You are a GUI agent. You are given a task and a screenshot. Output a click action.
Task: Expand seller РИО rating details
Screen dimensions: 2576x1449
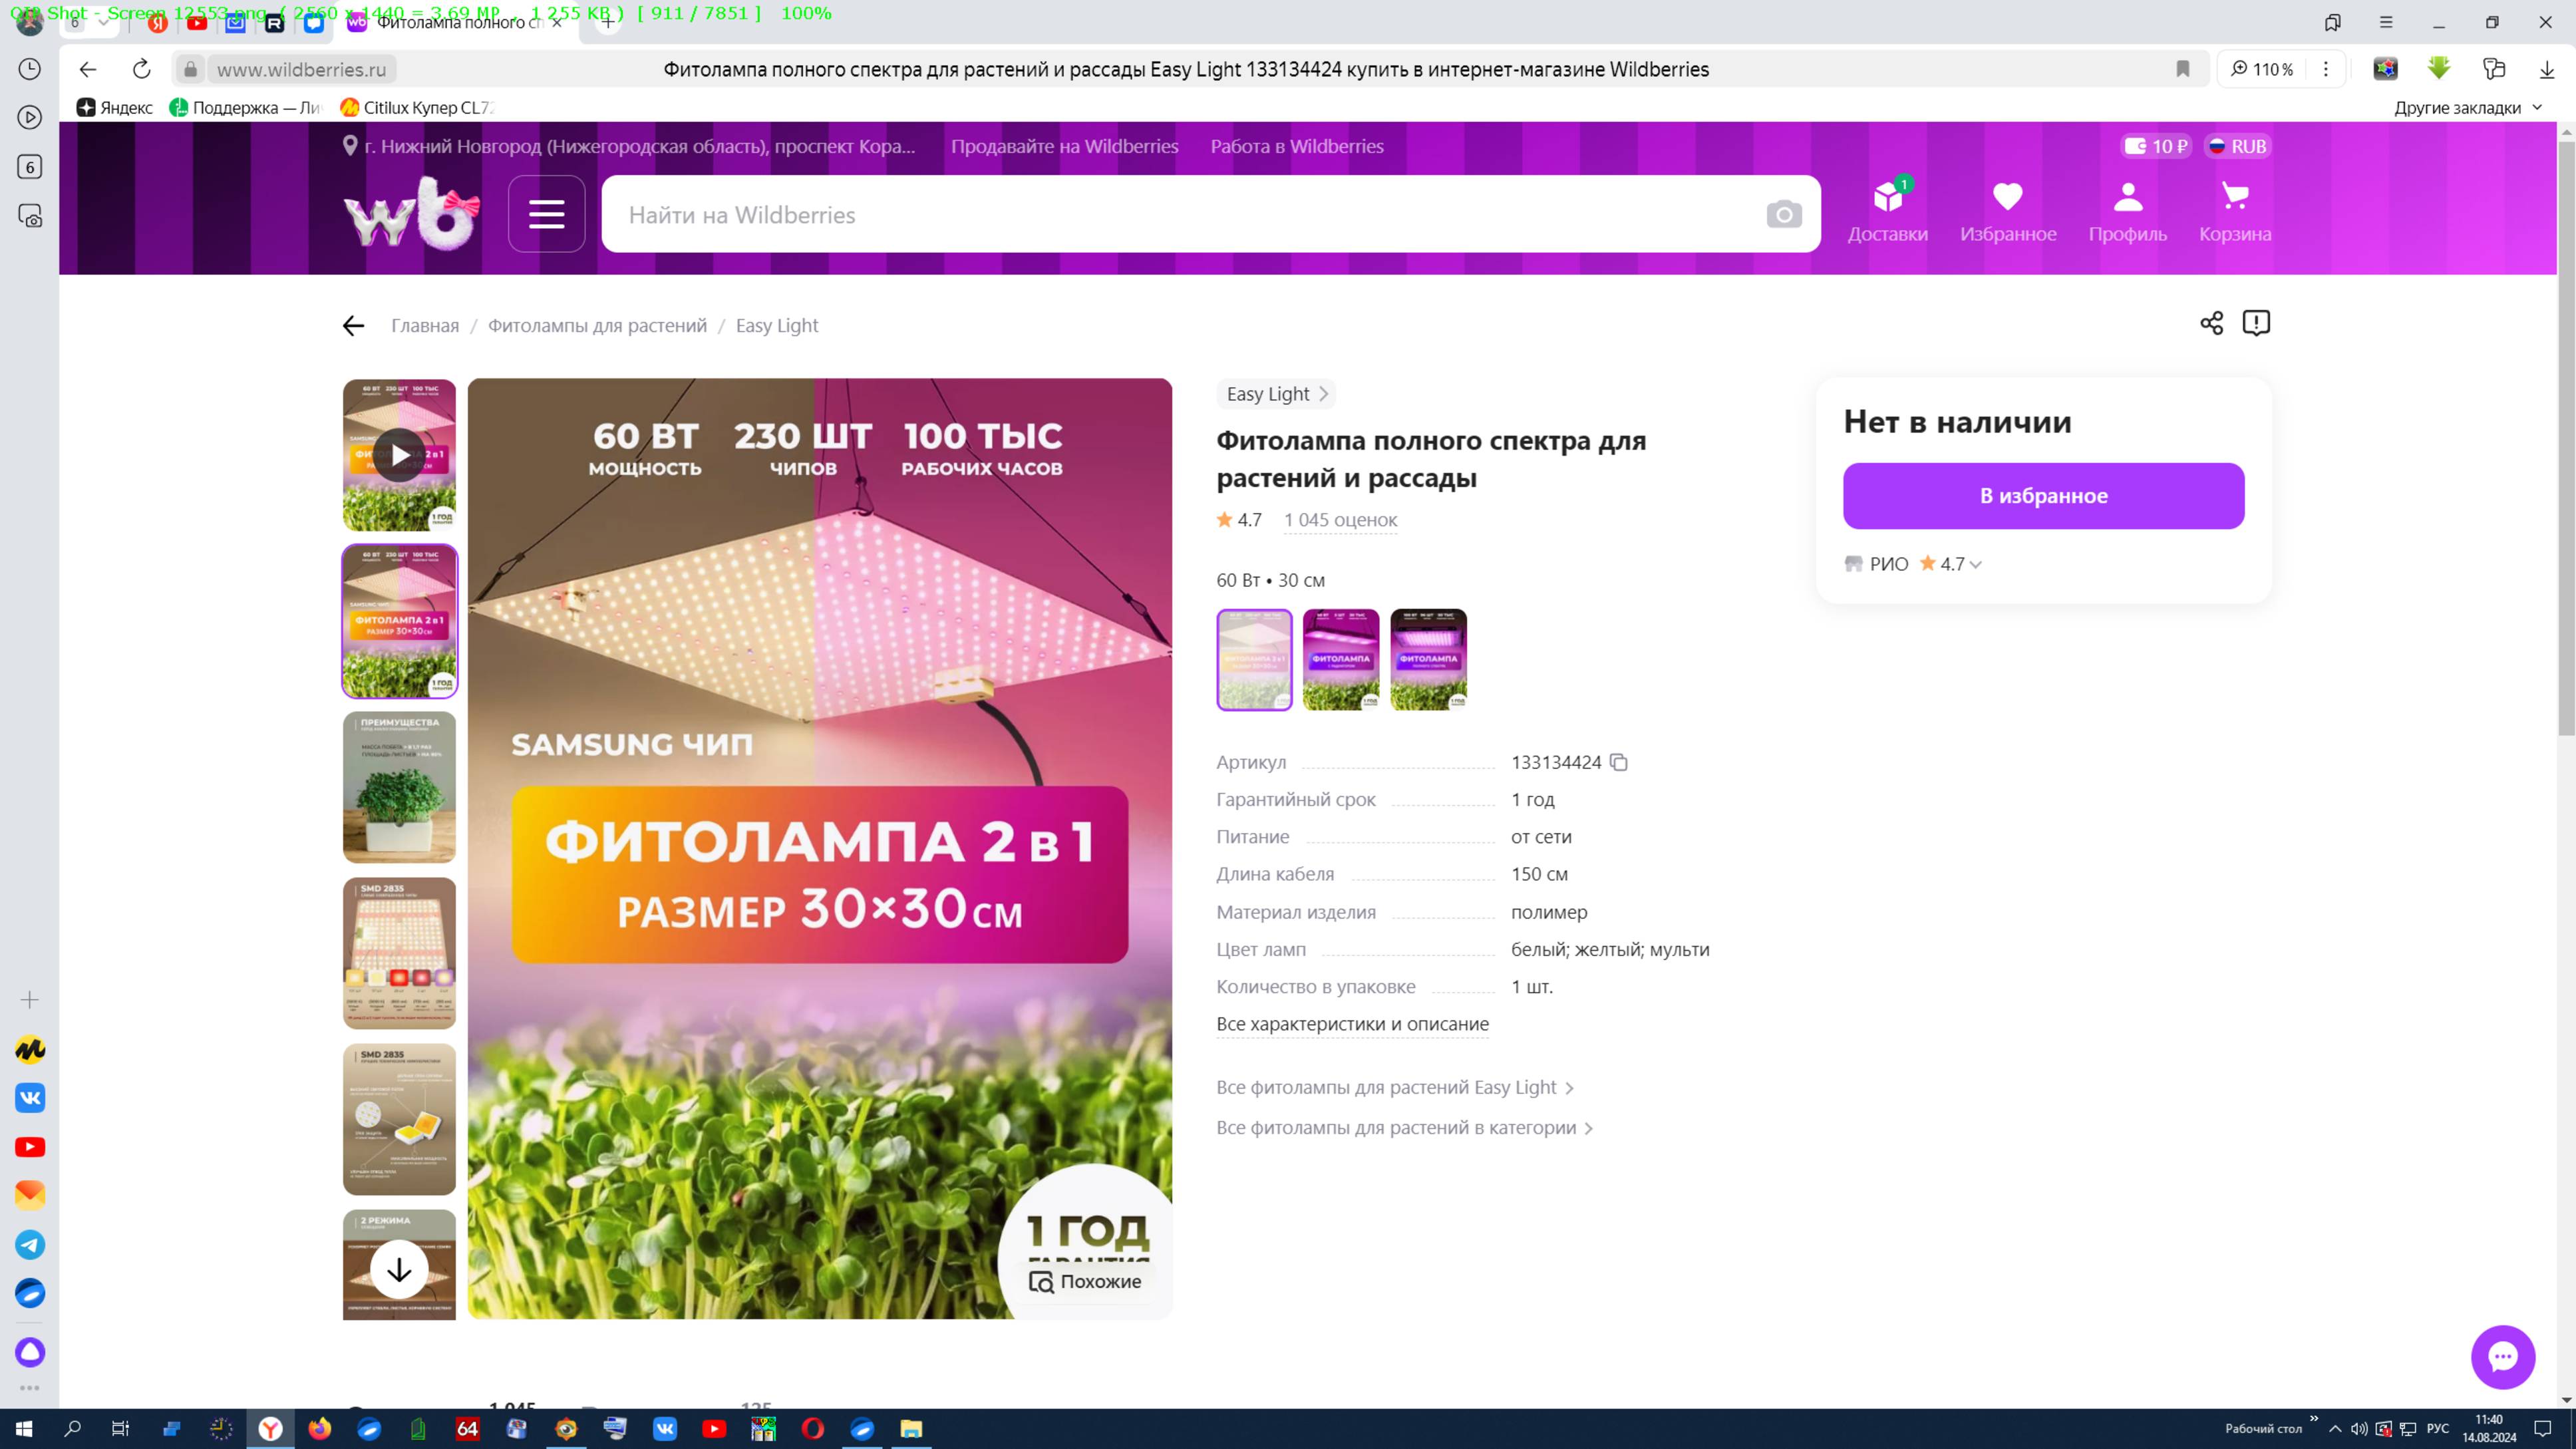[1976, 564]
